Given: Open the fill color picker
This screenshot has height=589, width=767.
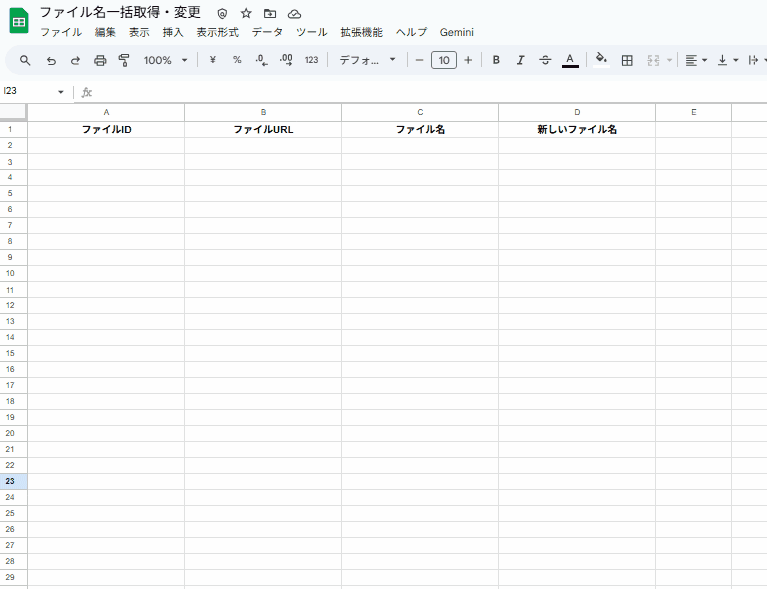Looking at the screenshot, I should click(x=601, y=60).
